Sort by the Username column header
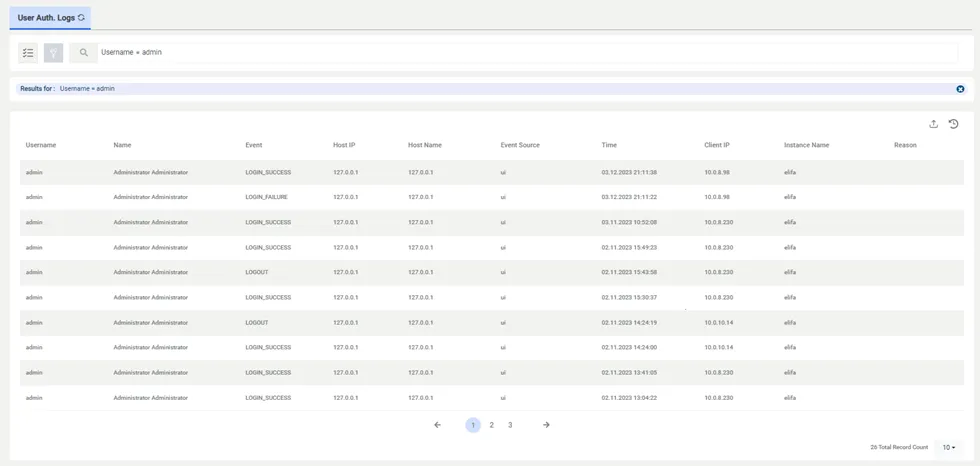The width and height of the screenshot is (980, 466). (x=41, y=145)
